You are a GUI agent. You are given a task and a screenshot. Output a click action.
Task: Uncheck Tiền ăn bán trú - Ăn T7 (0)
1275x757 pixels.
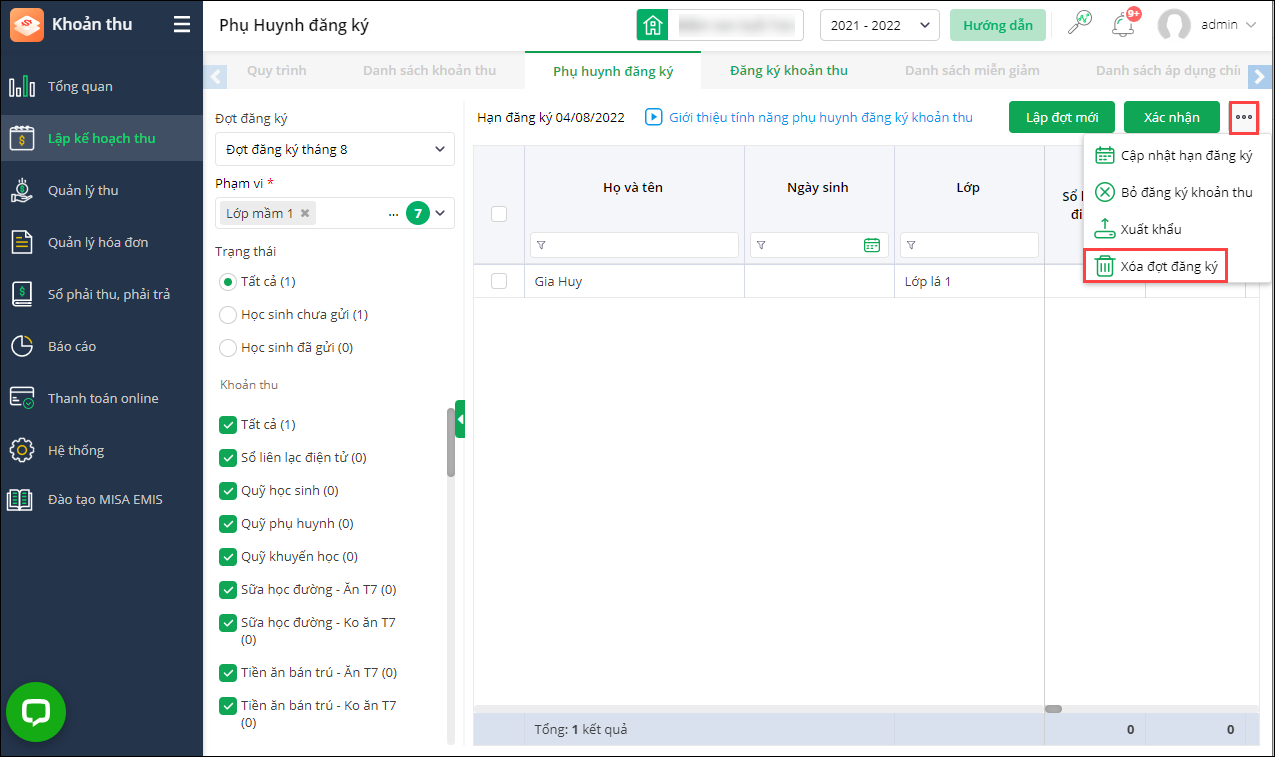tap(227, 673)
